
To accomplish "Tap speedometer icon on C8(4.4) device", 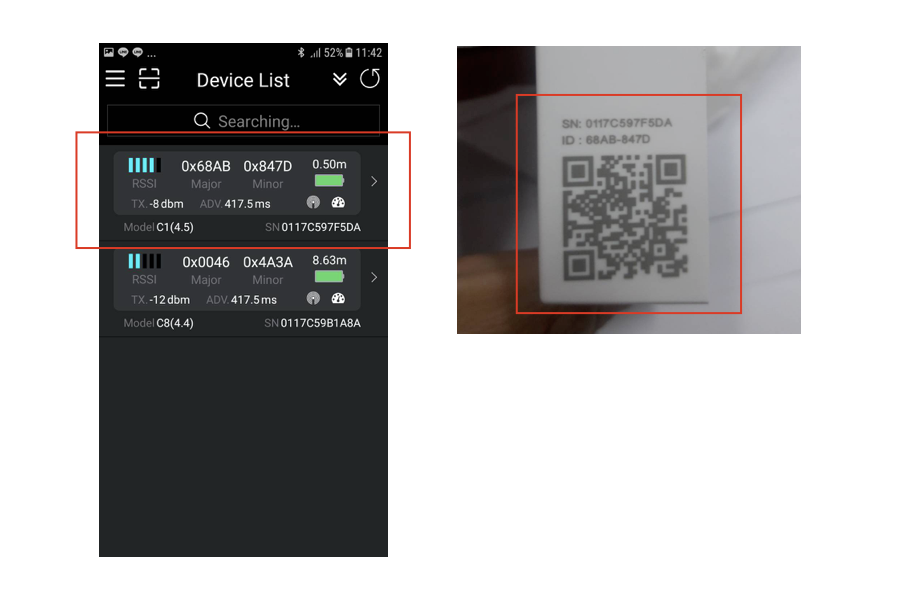I will coord(338,298).
